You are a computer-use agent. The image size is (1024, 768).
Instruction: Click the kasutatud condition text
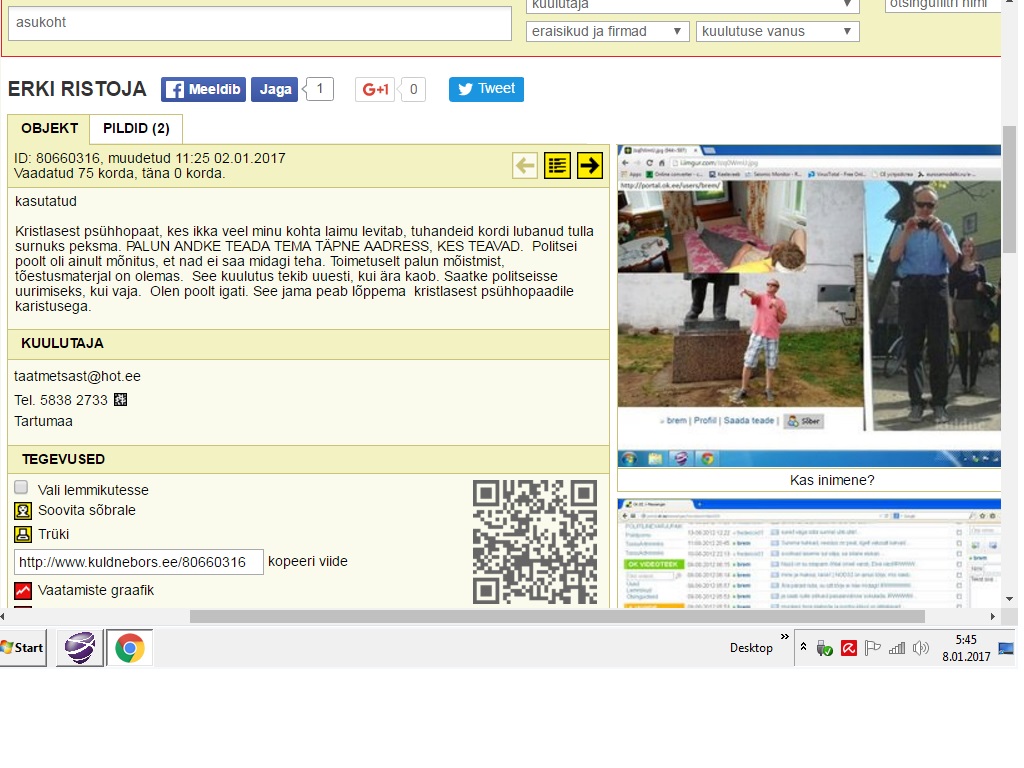click(x=46, y=201)
